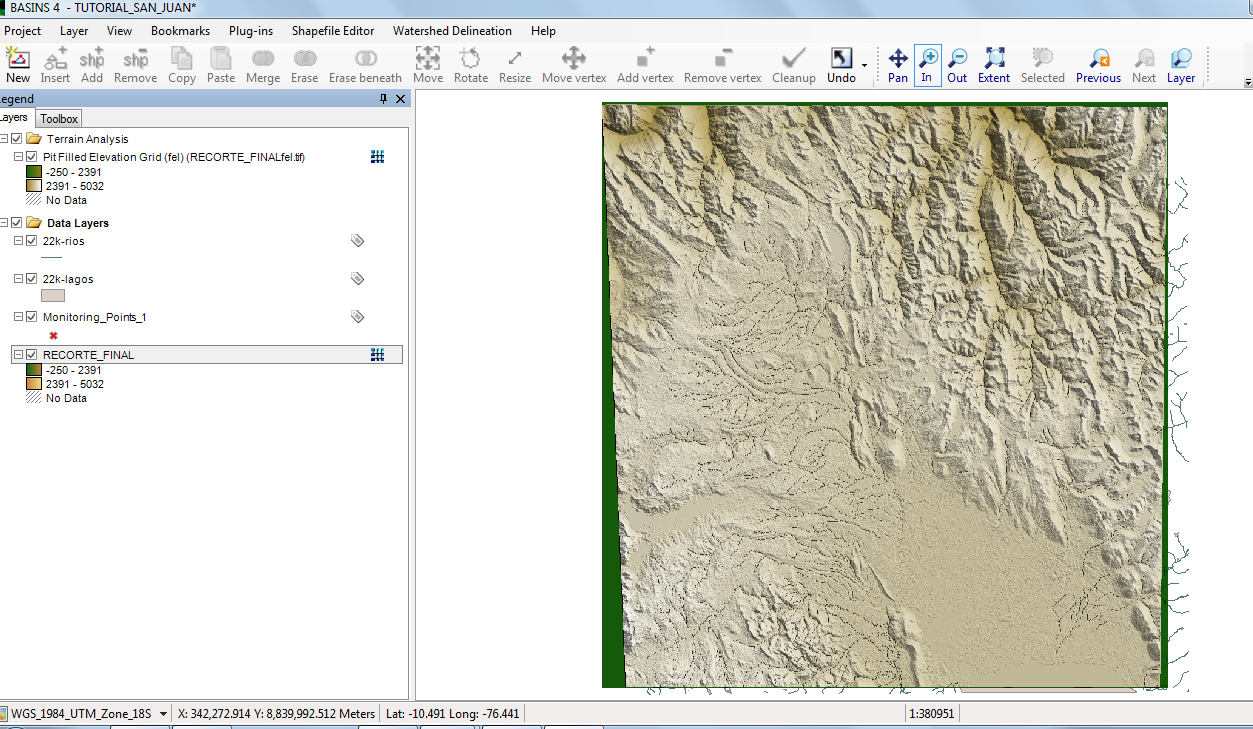Select the Move tool
Viewport: 1253px width, 729px height.
428,58
